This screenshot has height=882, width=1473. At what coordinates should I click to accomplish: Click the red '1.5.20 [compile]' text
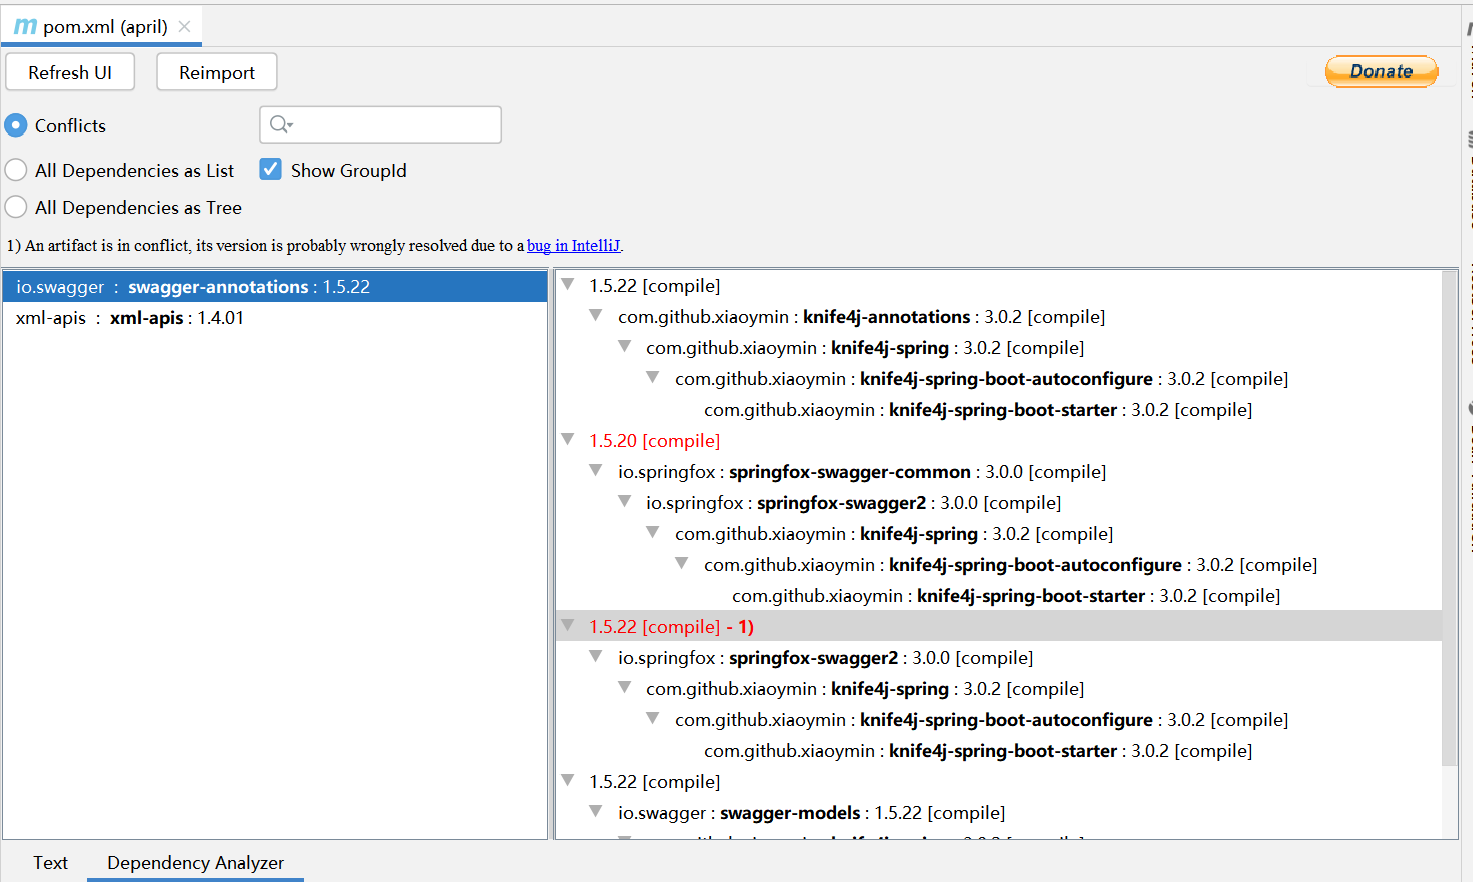(654, 441)
